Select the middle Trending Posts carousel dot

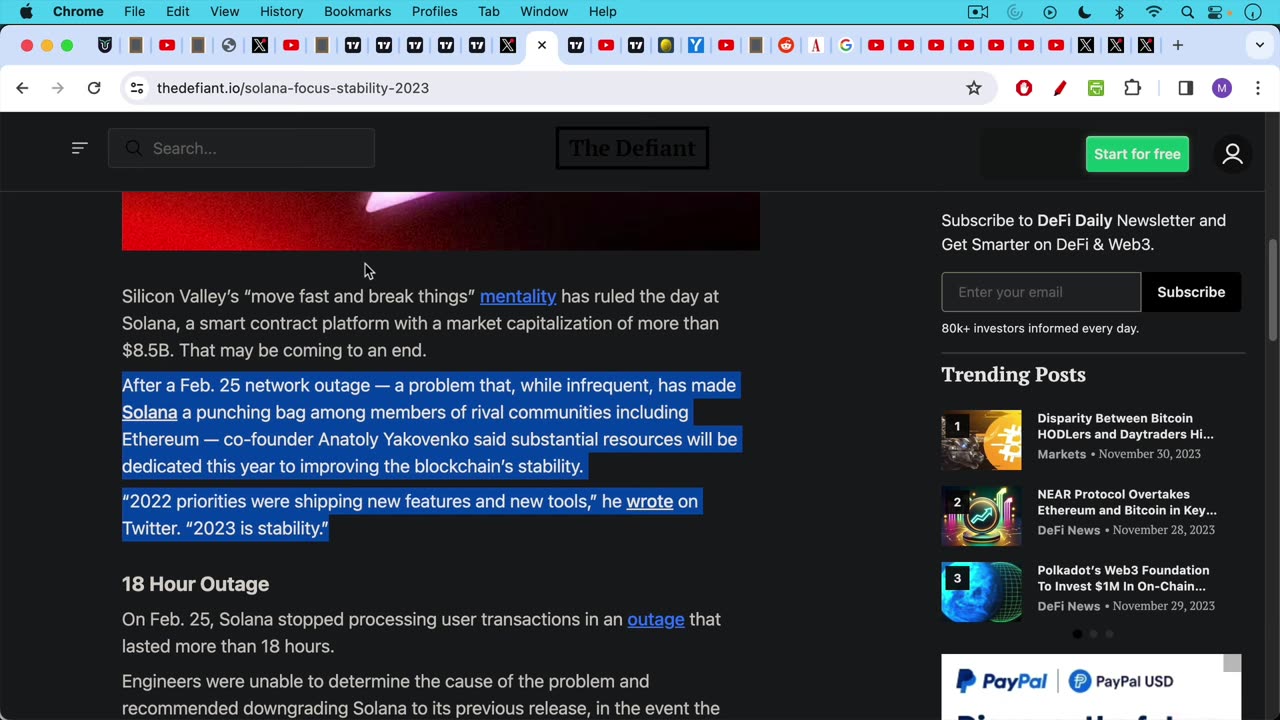pos(1093,634)
